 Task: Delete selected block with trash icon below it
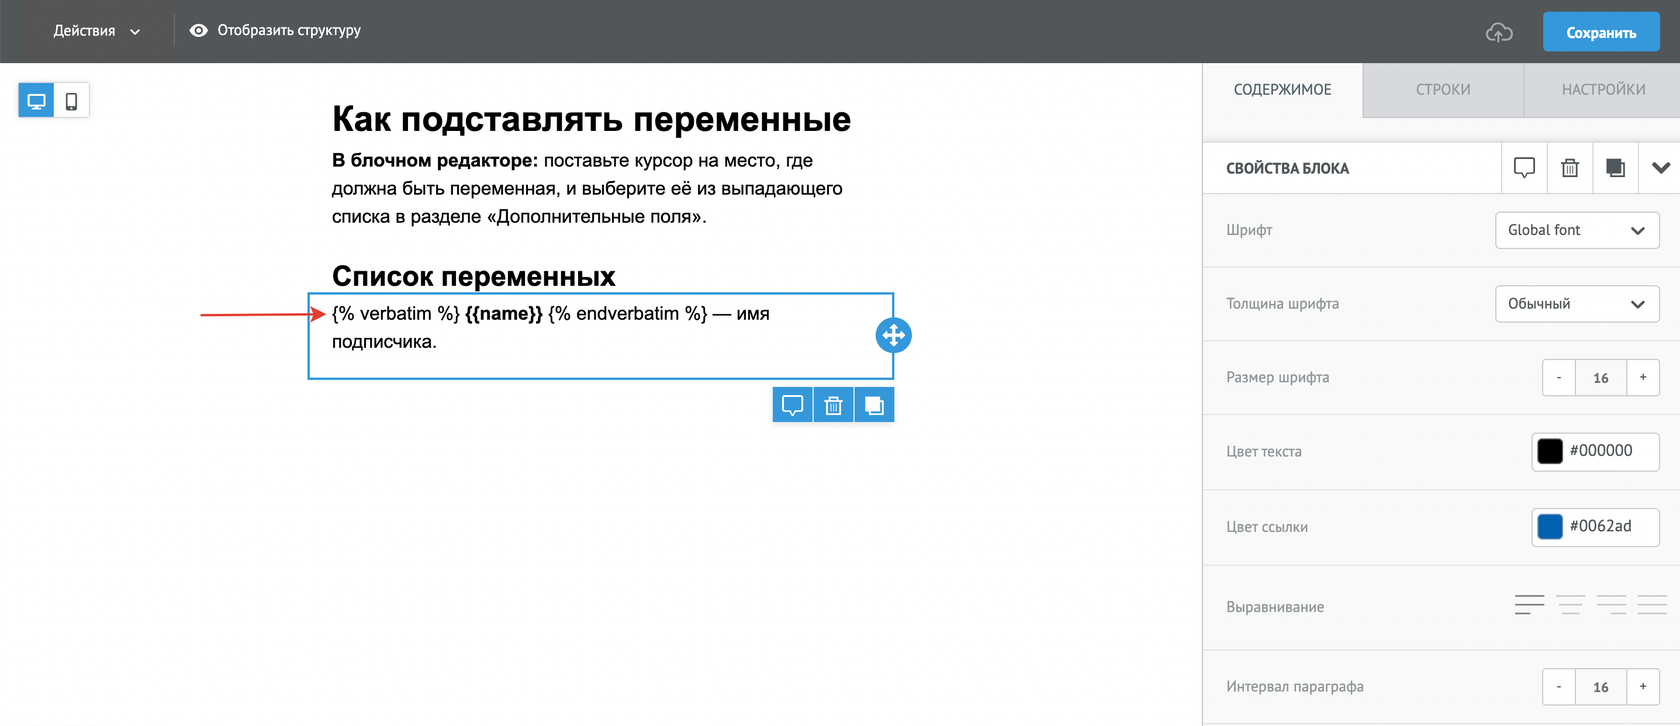point(834,405)
